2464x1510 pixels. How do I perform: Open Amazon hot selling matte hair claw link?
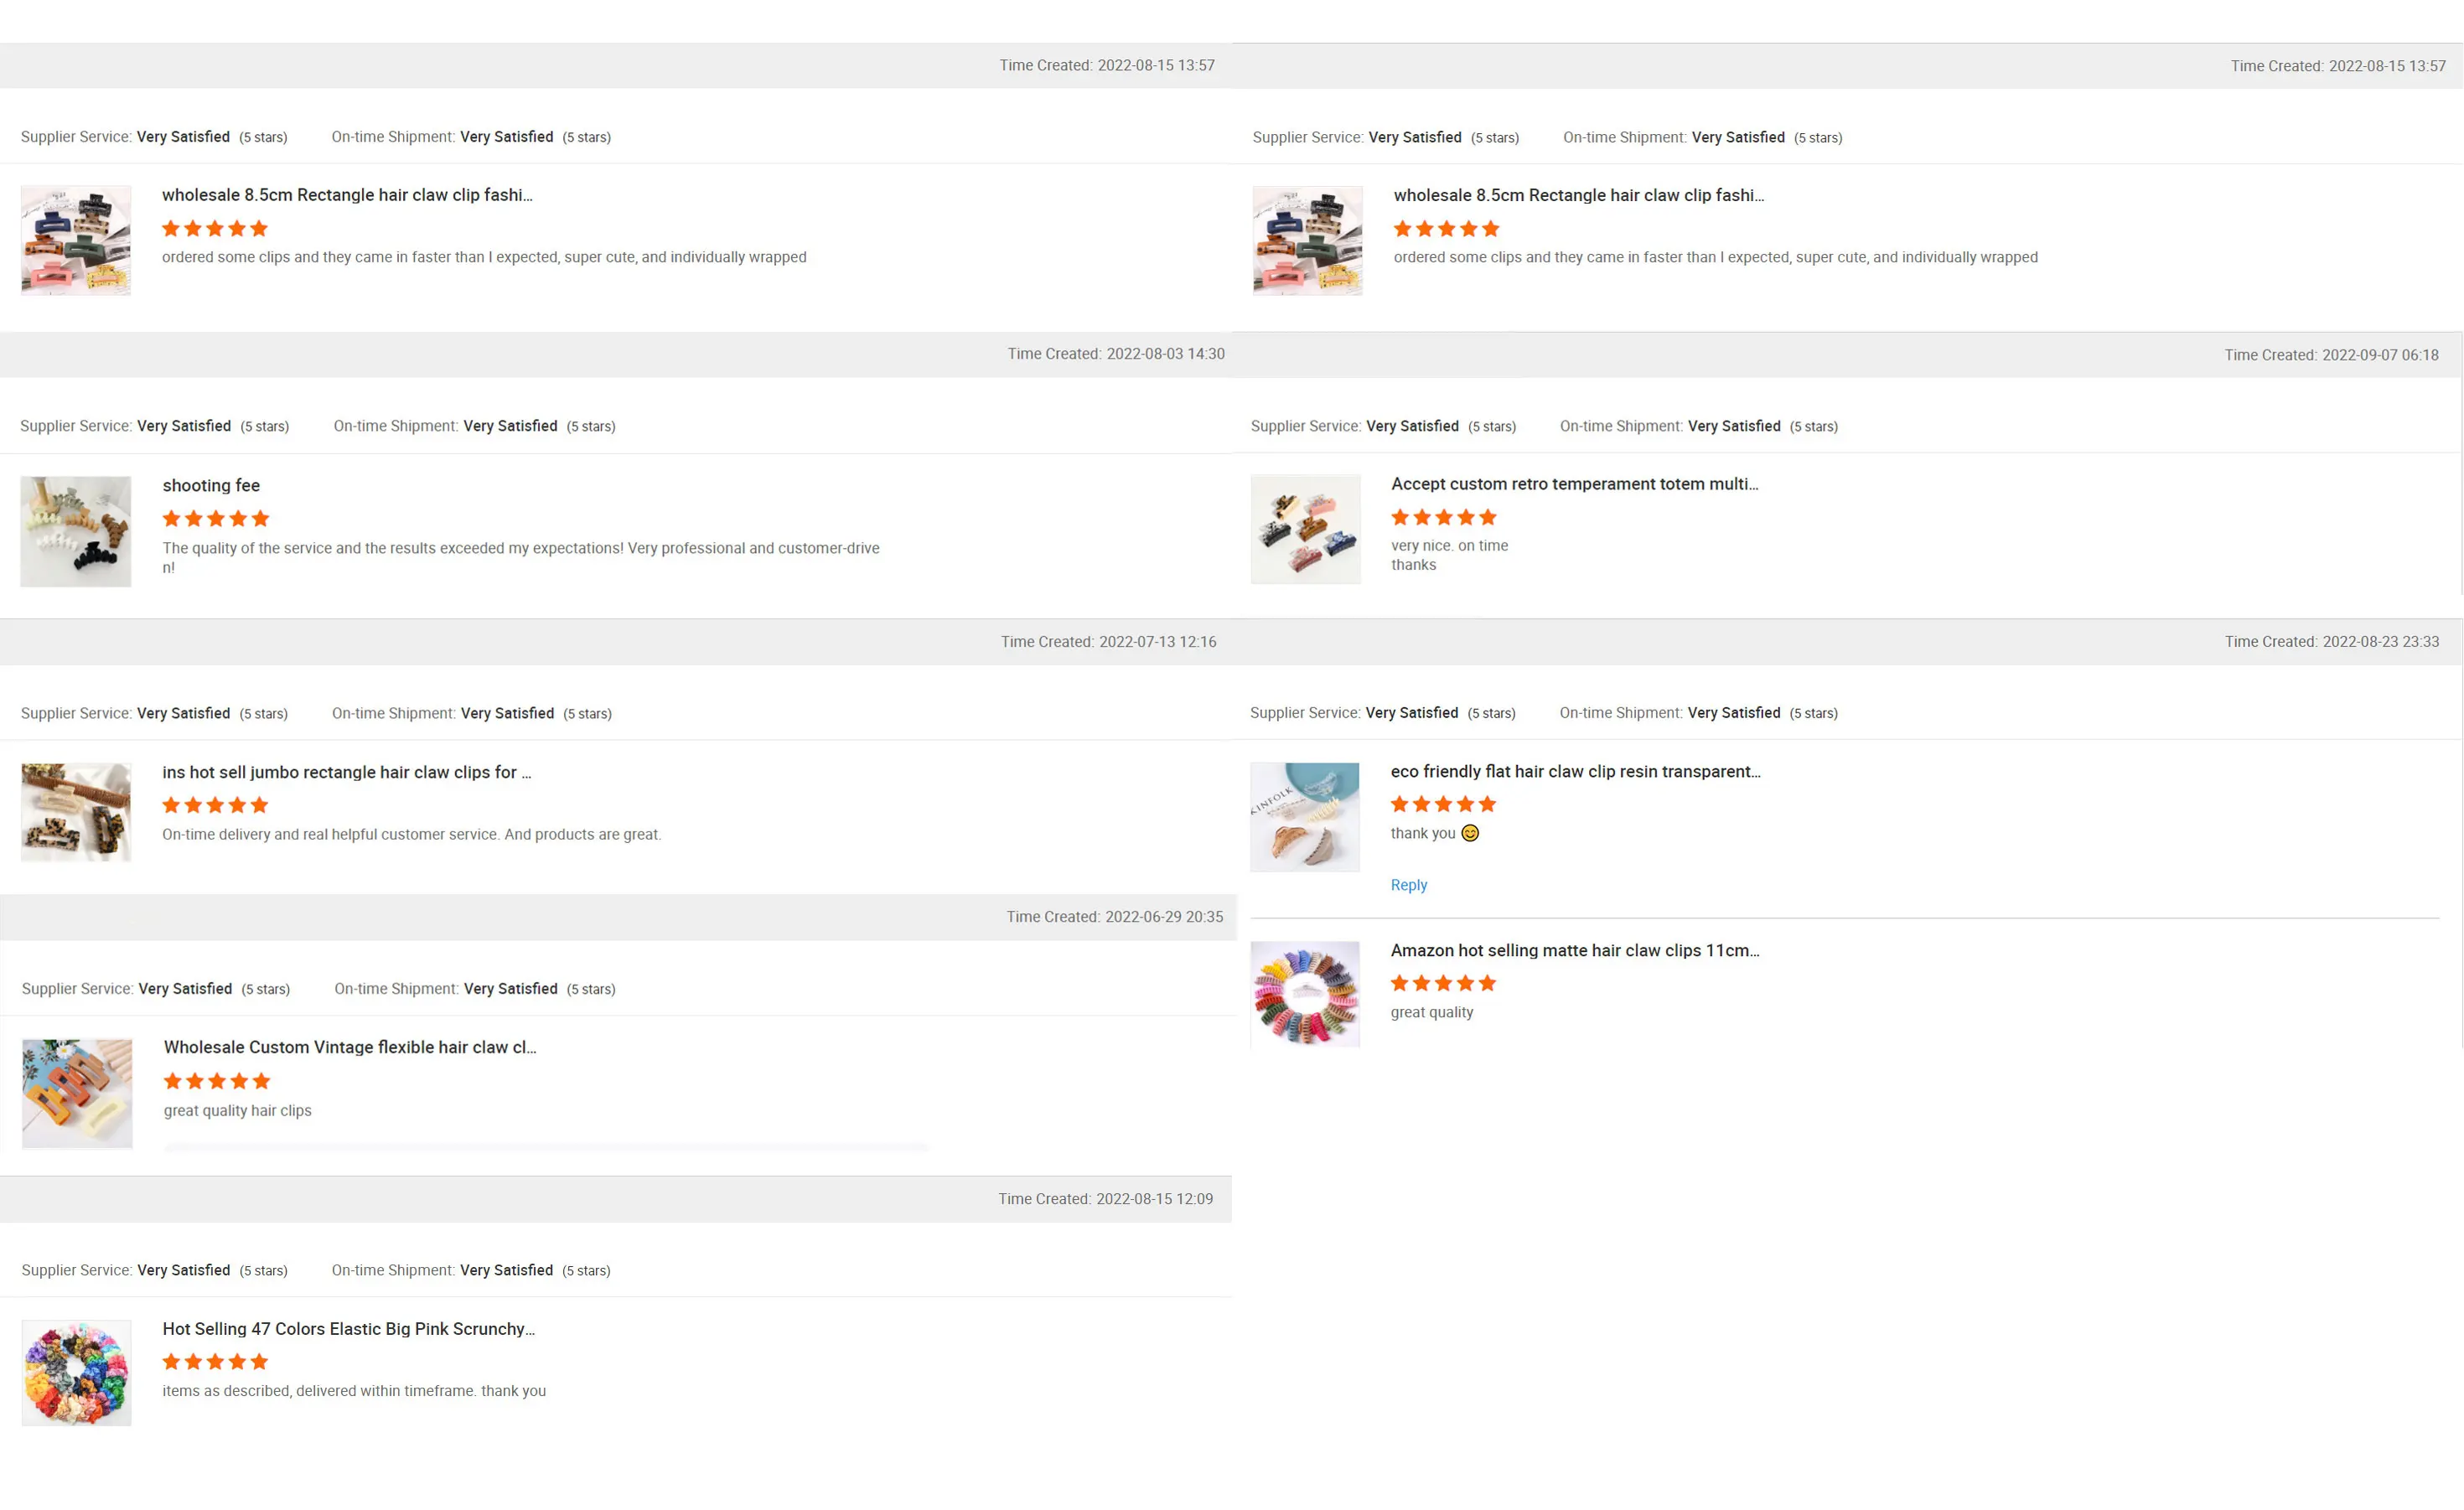(1575, 950)
